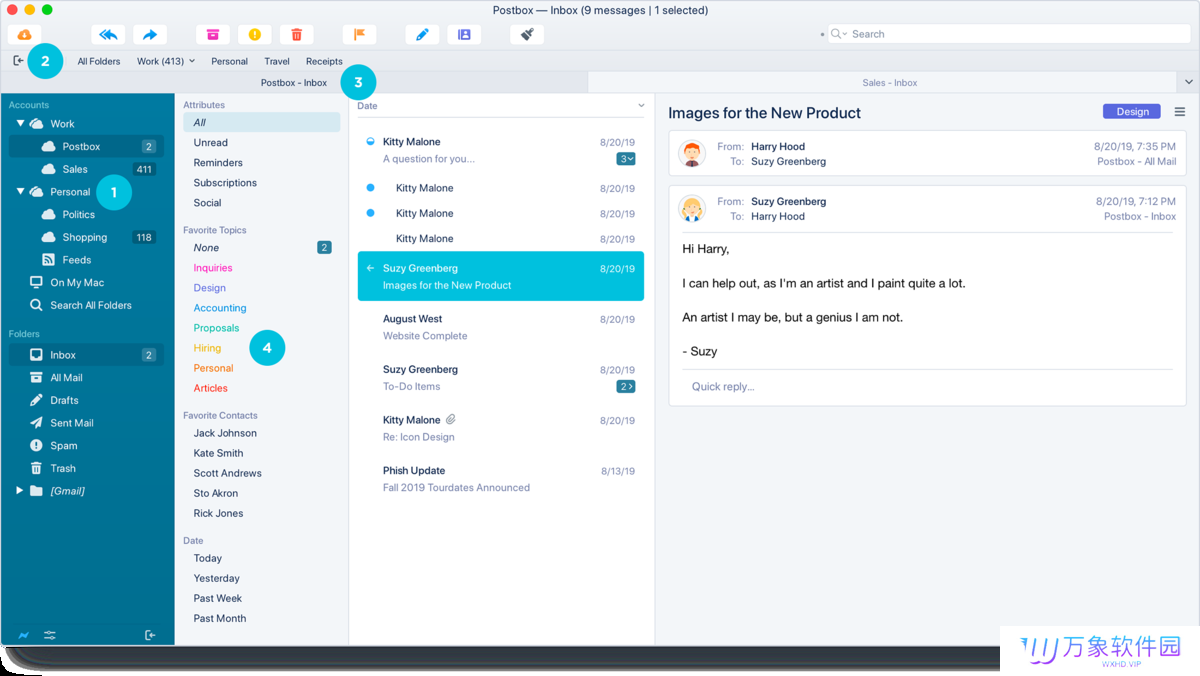The height and width of the screenshot is (676, 1200).
Task: Click Suzy Greenberg's avatar in the message header
Action: [x=691, y=208]
